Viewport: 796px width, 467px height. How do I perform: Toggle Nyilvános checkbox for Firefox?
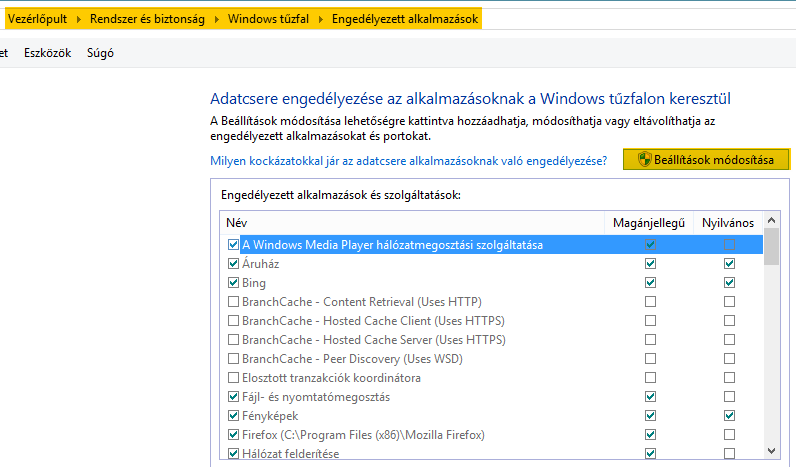point(729,434)
